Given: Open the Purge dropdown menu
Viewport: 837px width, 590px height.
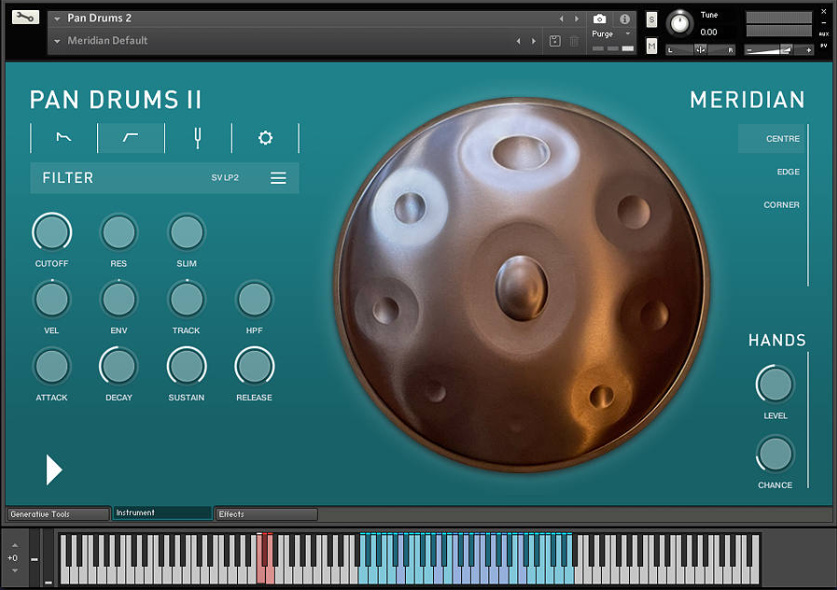Looking at the screenshot, I should (x=612, y=34).
